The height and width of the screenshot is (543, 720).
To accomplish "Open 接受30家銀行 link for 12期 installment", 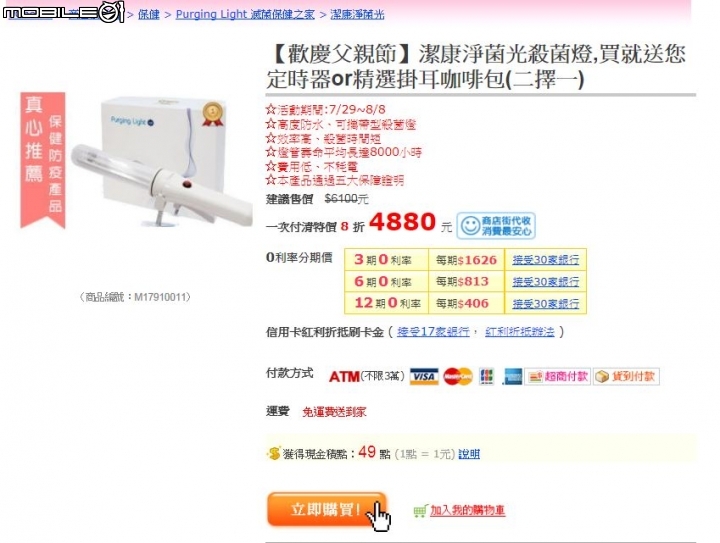I will pos(546,303).
